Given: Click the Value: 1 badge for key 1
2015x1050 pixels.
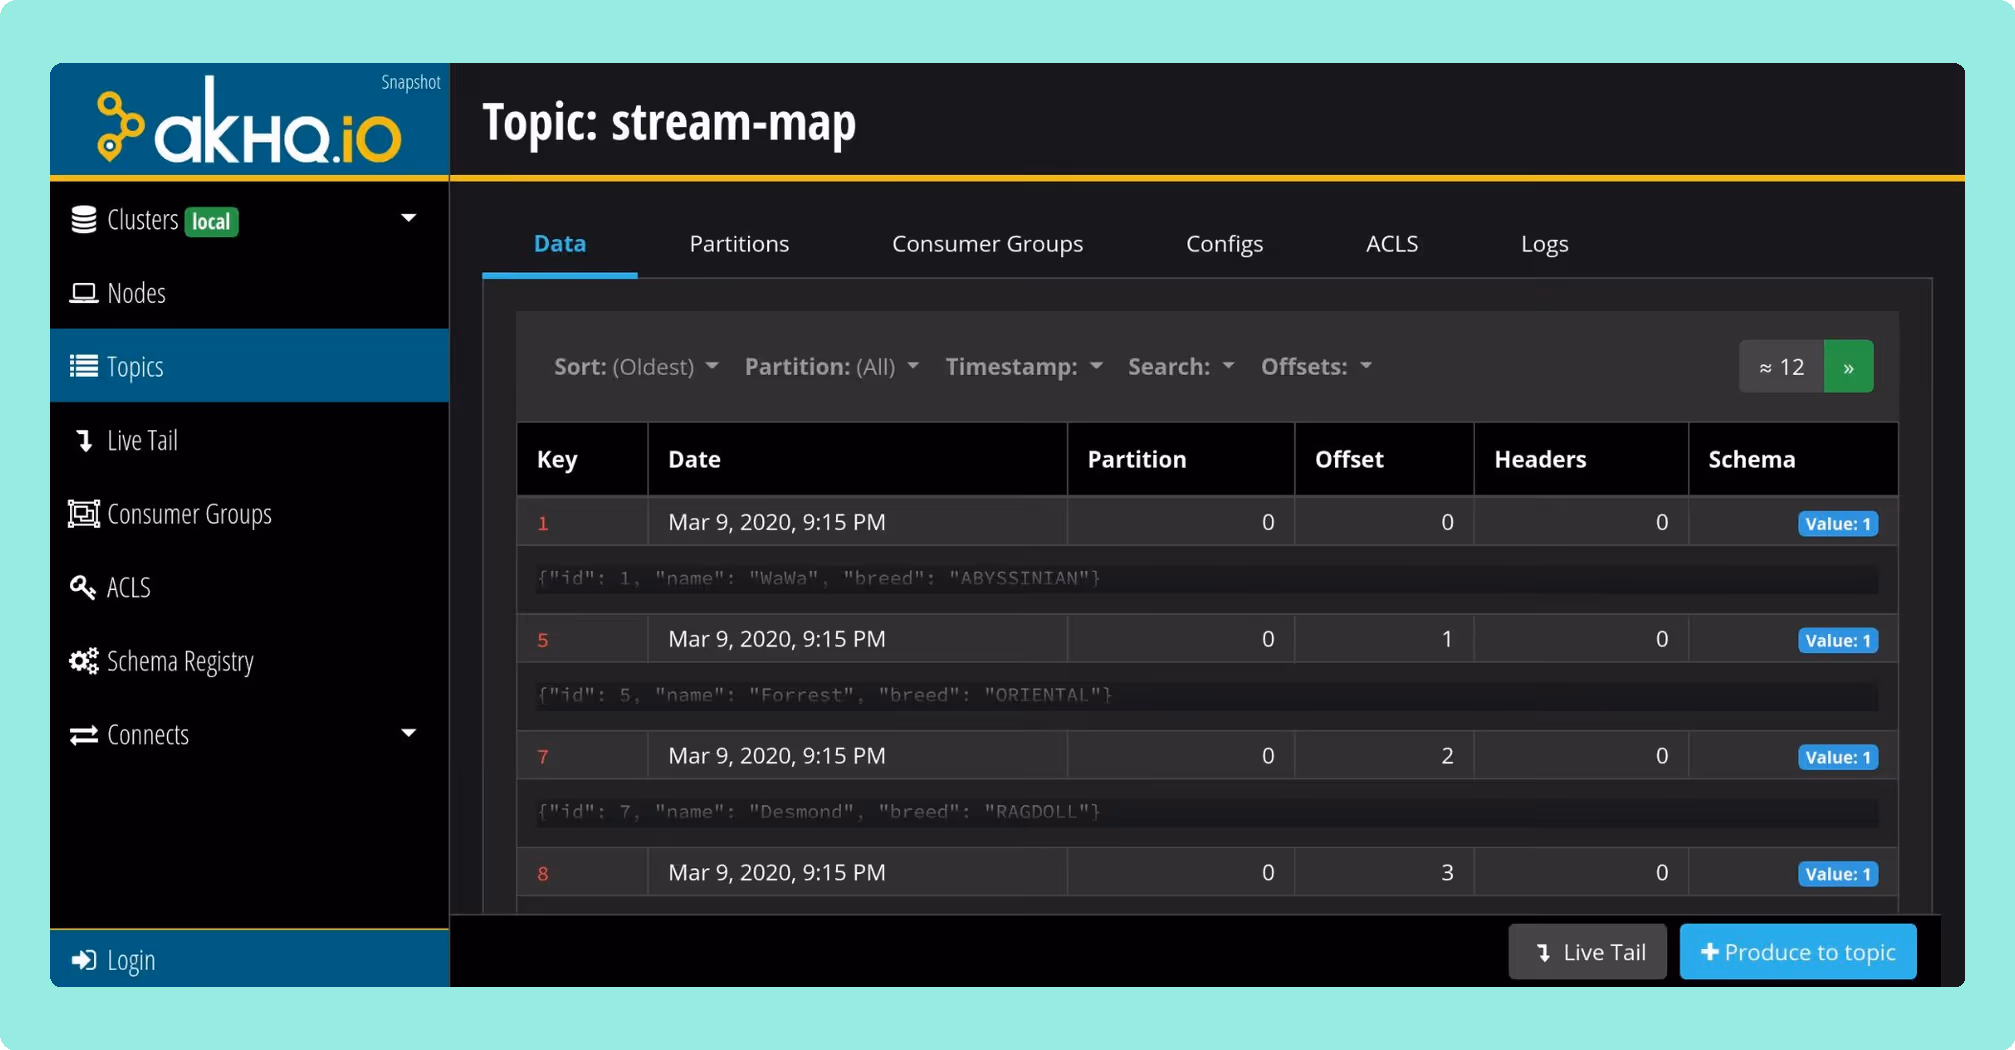Looking at the screenshot, I should click(x=1837, y=524).
